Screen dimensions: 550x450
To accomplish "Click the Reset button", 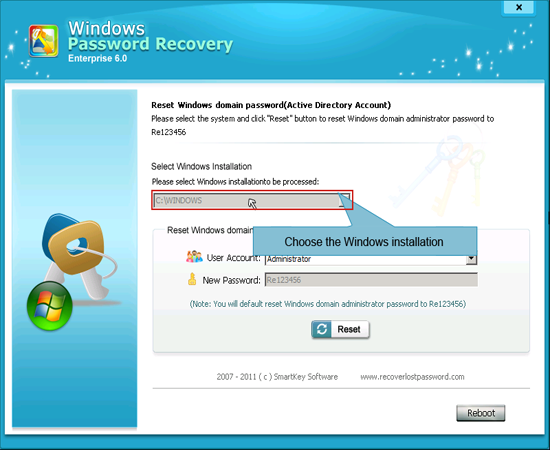I will [340, 329].
